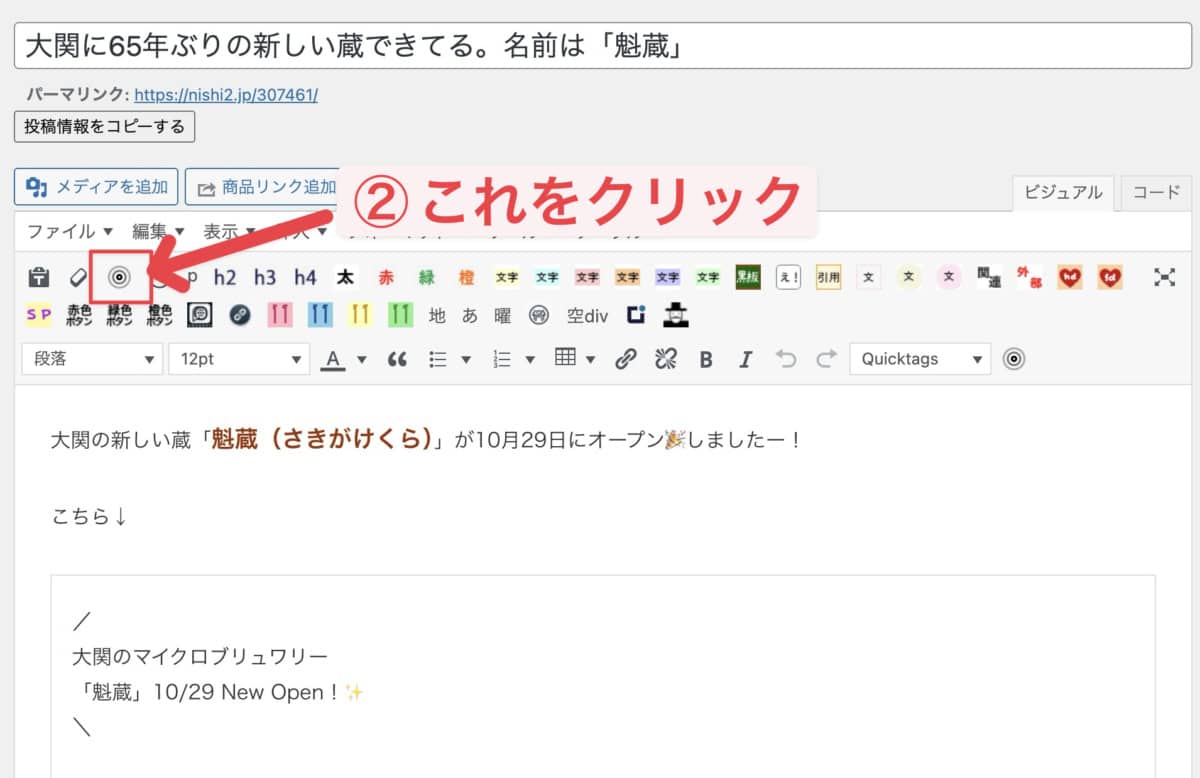
Task: Remove link with broken chain icon
Action: pos(666,359)
